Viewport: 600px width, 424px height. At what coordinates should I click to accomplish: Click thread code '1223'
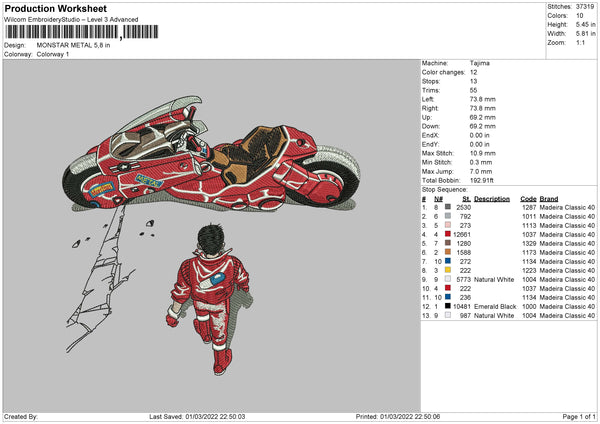click(x=530, y=271)
